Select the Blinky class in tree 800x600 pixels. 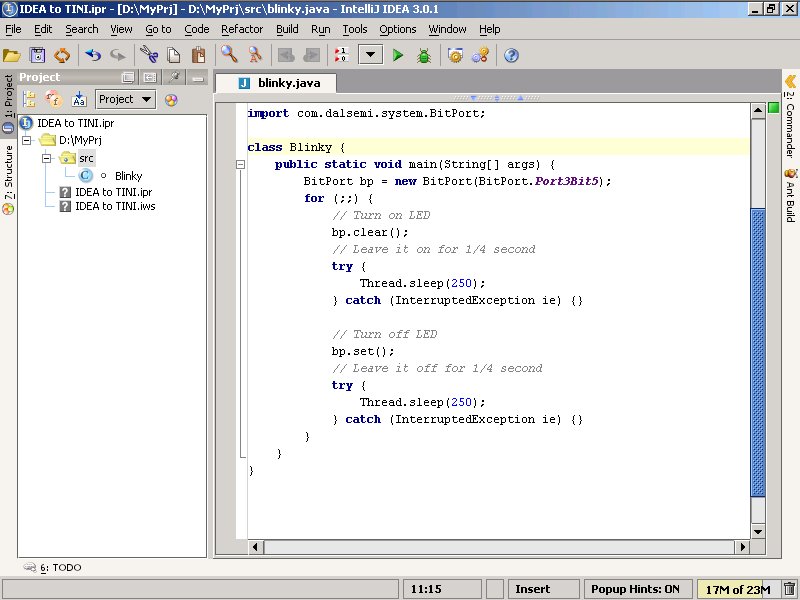click(128, 176)
